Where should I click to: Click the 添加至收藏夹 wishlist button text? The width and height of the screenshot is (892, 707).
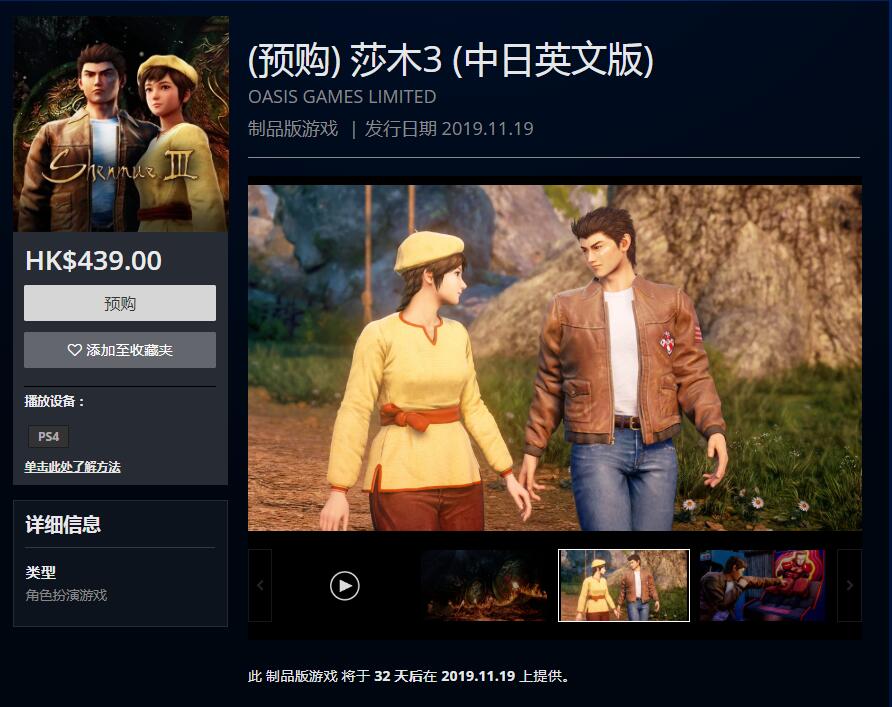pos(130,350)
